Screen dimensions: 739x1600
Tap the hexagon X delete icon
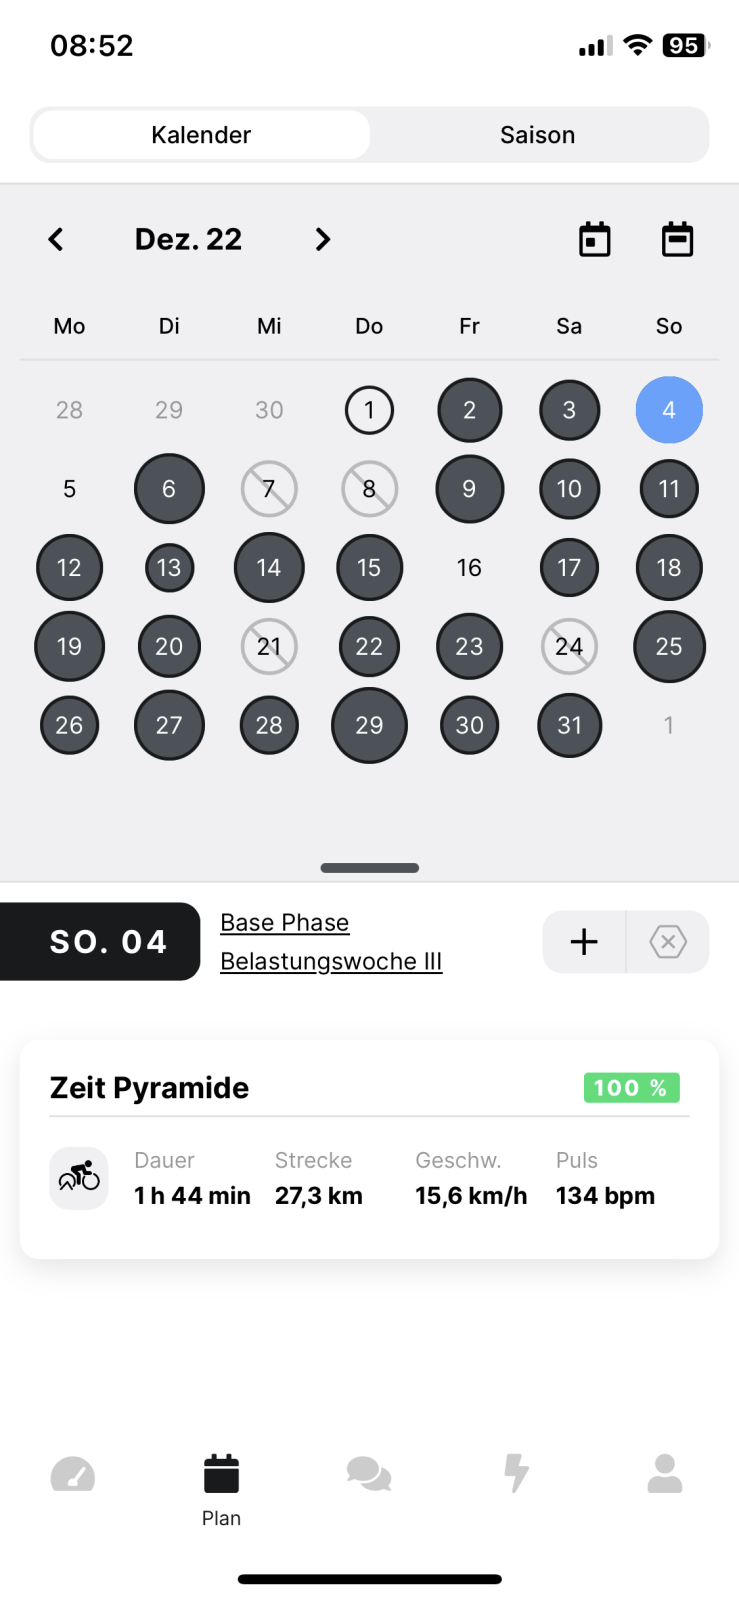668,942
